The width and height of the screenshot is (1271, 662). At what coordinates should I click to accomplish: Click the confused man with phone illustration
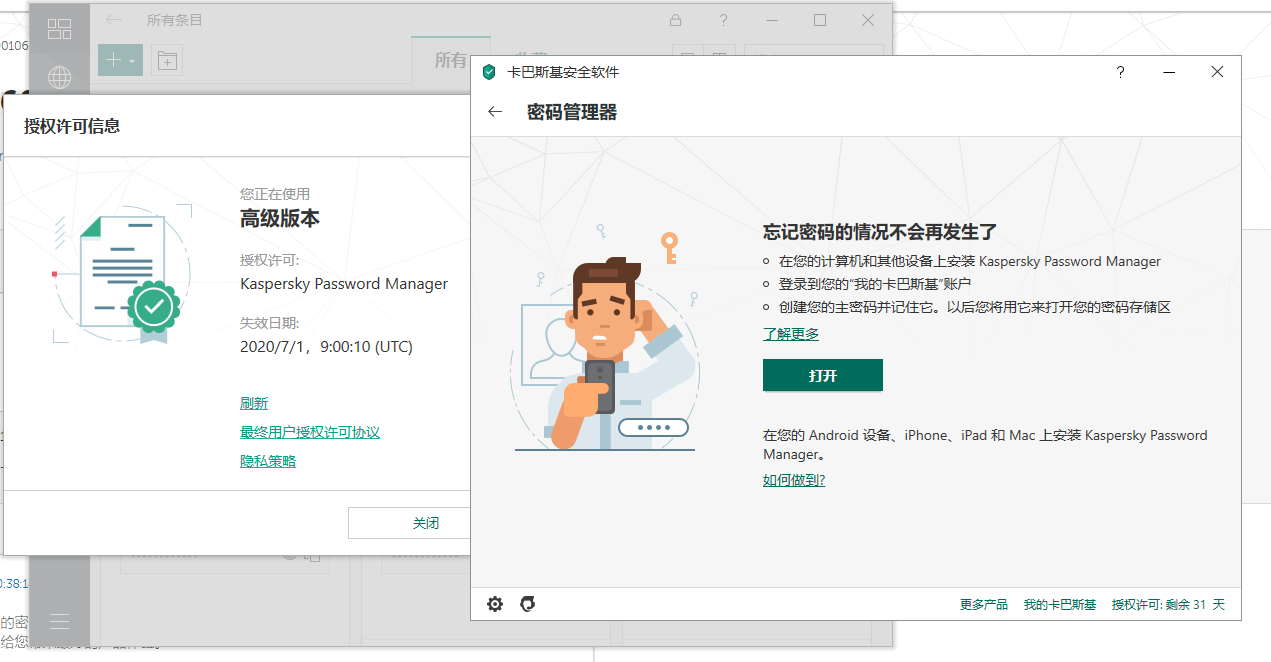click(605, 340)
